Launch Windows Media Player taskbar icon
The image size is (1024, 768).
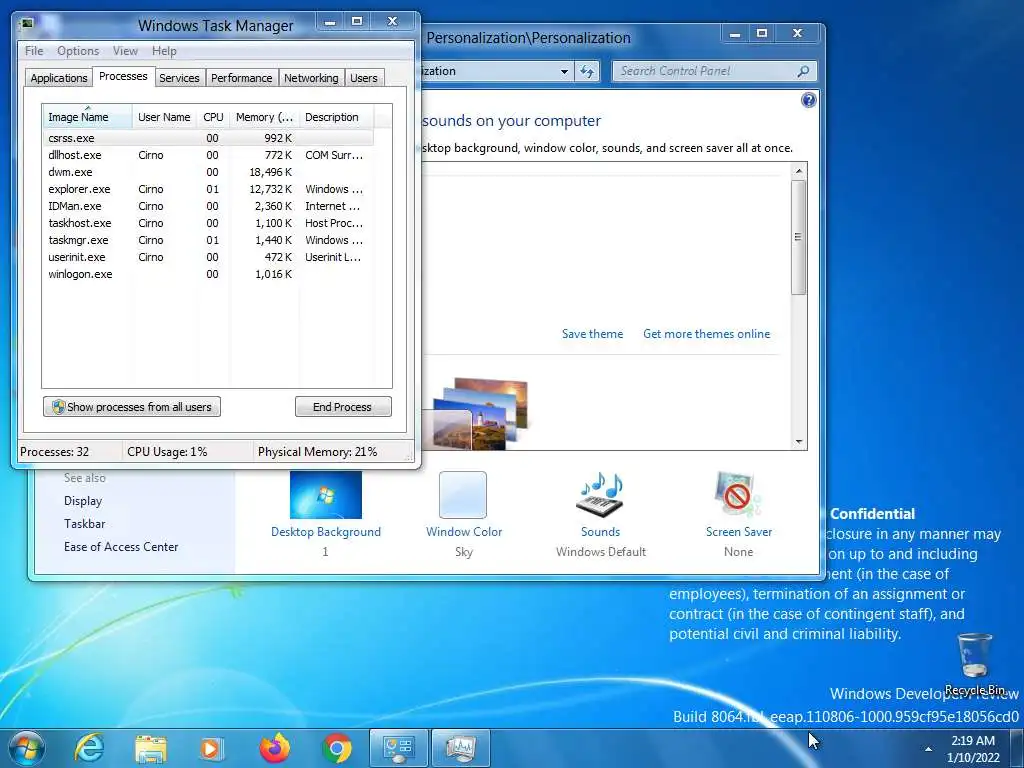click(212, 748)
